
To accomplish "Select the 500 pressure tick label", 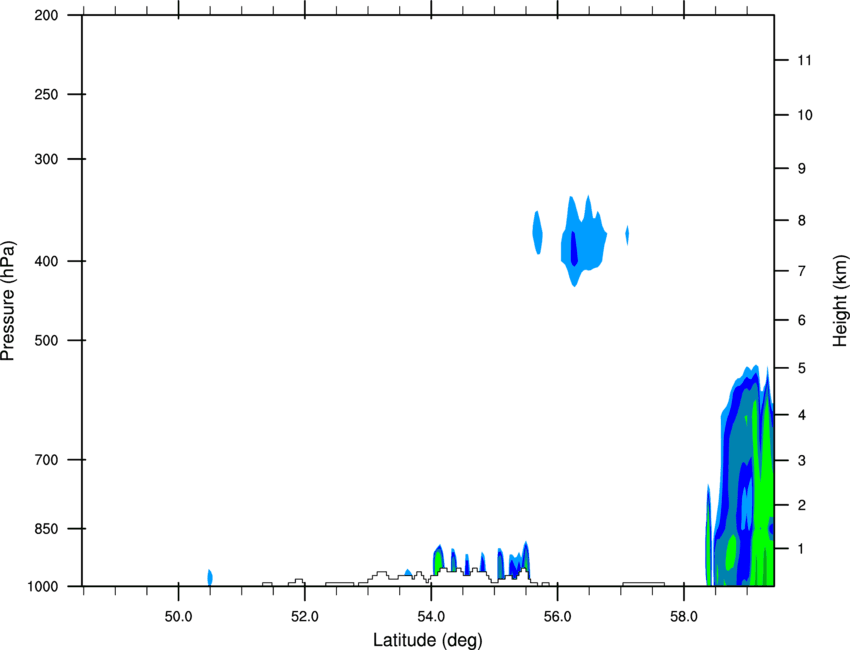I will pos(46,340).
